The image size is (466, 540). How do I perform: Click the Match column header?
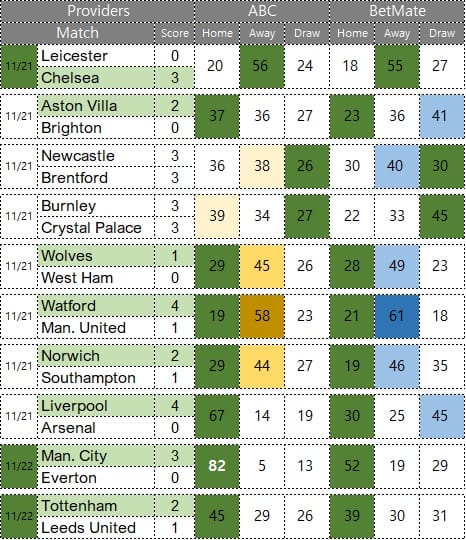tap(77, 33)
